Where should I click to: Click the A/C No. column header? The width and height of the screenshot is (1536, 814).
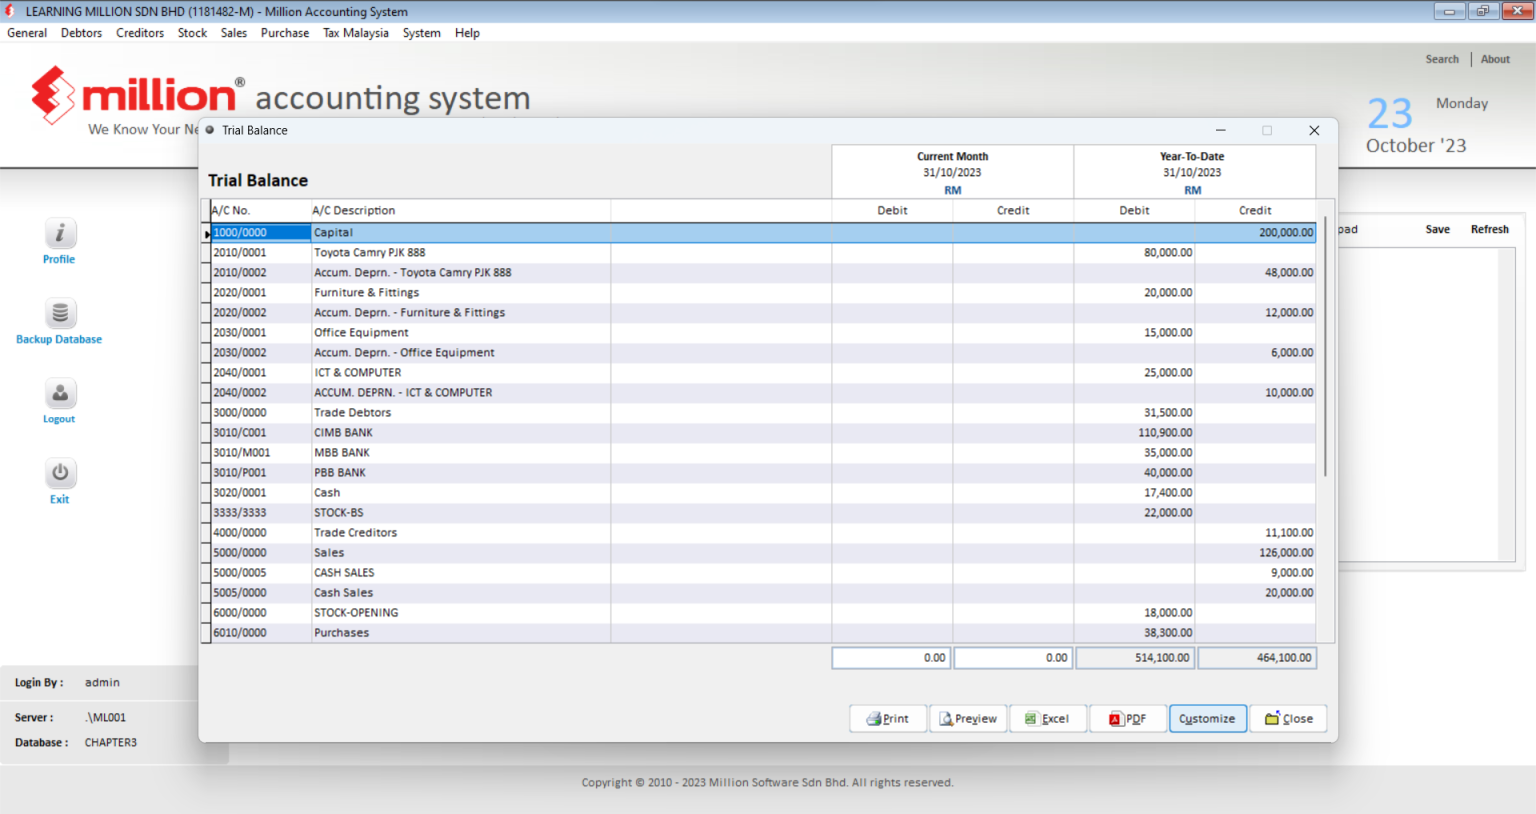coord(260,210)
